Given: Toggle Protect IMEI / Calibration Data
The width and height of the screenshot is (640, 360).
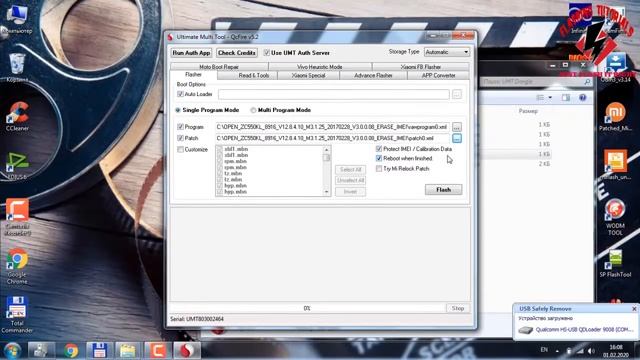Looking at the screenshot, I should coord(379,149).
